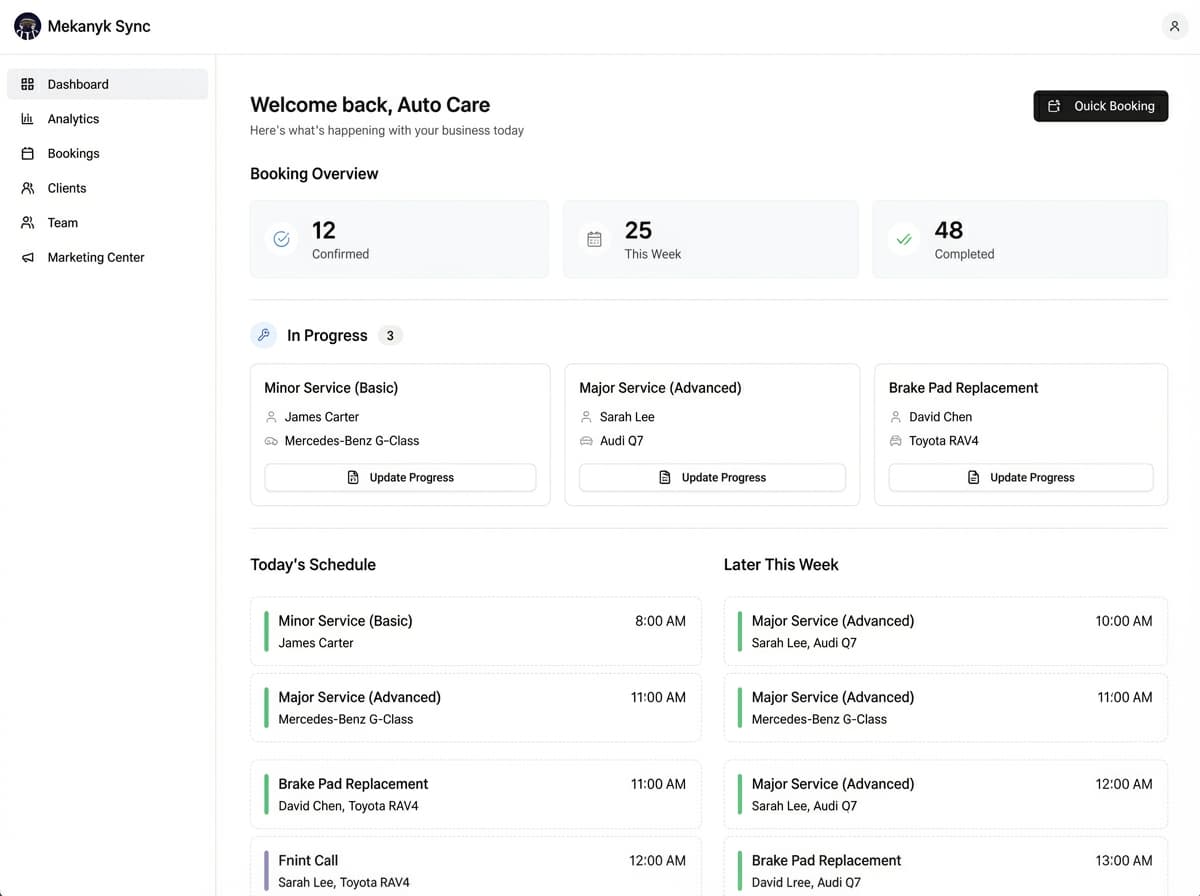Screen dimensions: 1200x896
Task: Click Update Progress for Brake Pad Replacement
Action: click(1020, 477)
